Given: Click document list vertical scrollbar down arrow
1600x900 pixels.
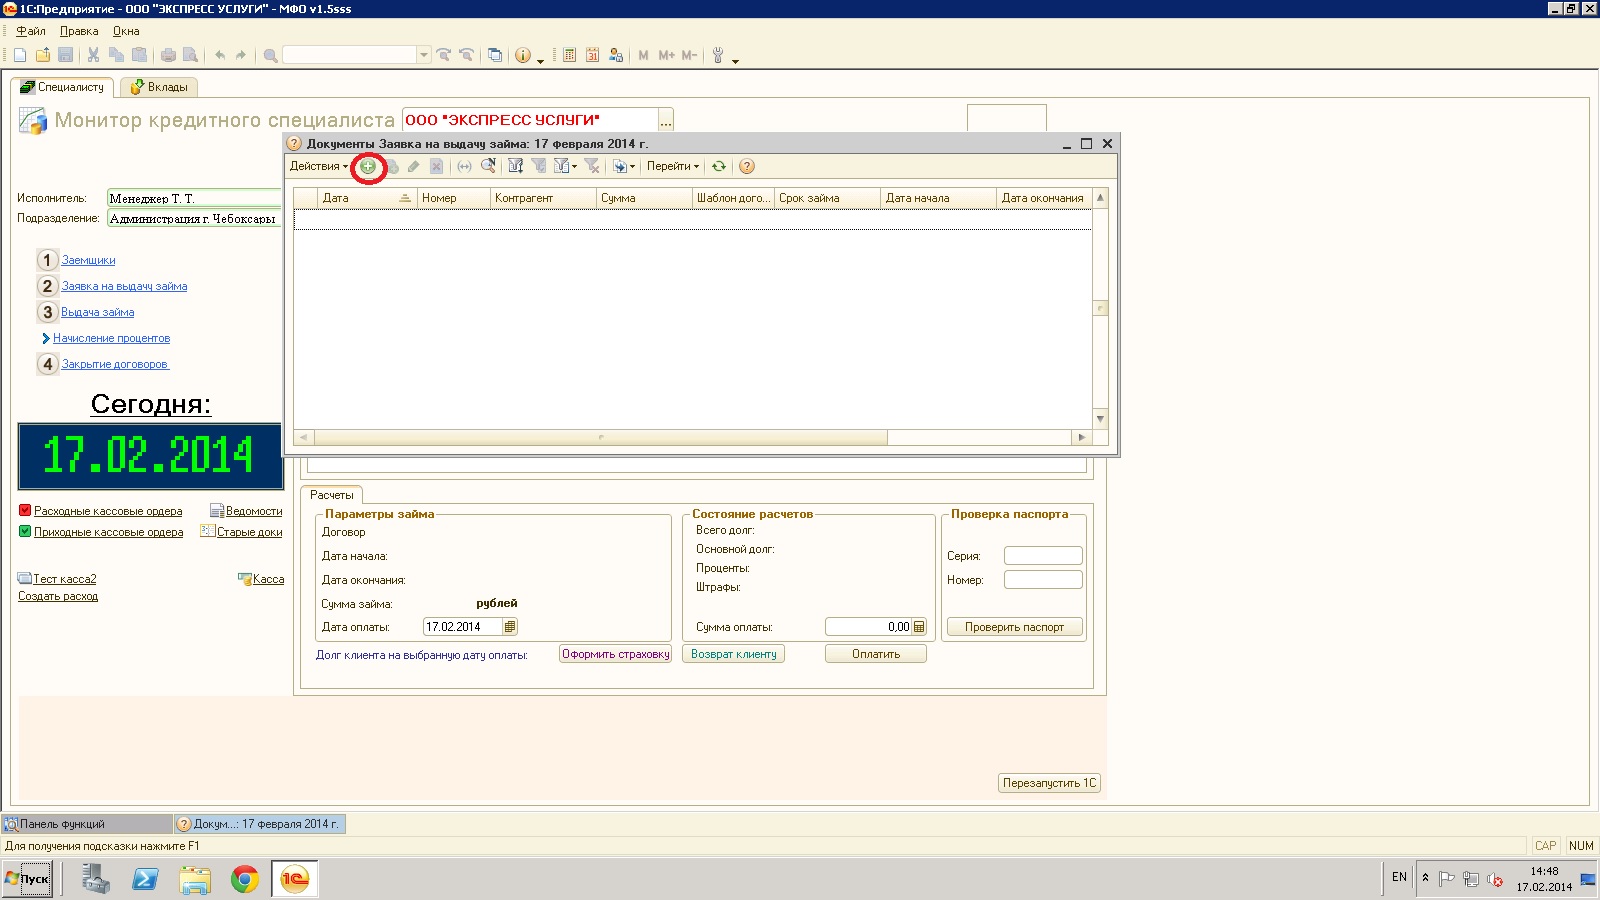Looking at the screenshot, I should [1100, 419].
